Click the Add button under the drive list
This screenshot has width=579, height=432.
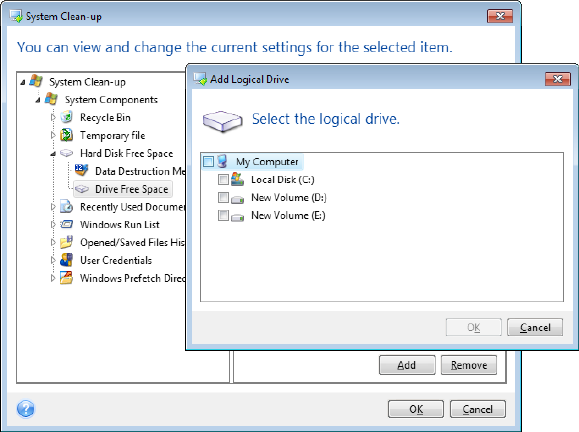pyautogui.click(x=407, y=365)
